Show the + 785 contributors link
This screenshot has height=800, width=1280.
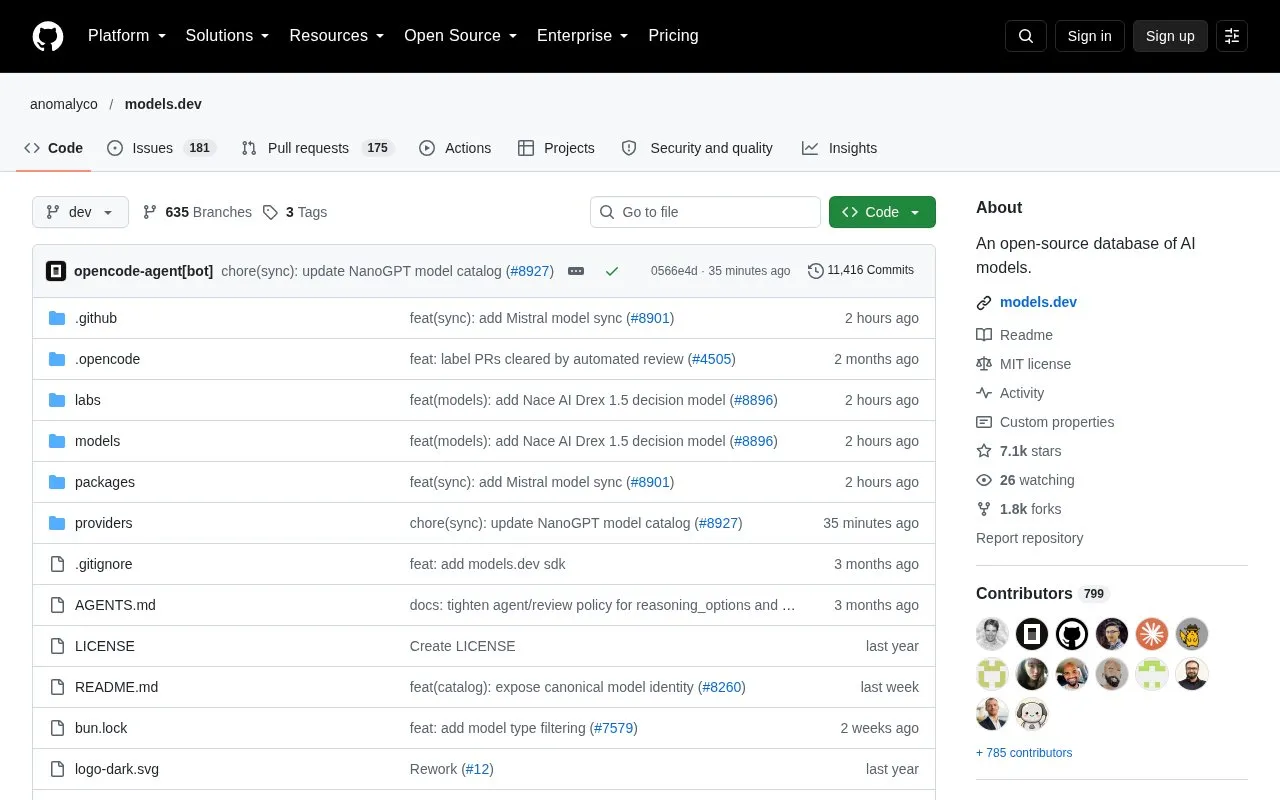(1024, 753)
